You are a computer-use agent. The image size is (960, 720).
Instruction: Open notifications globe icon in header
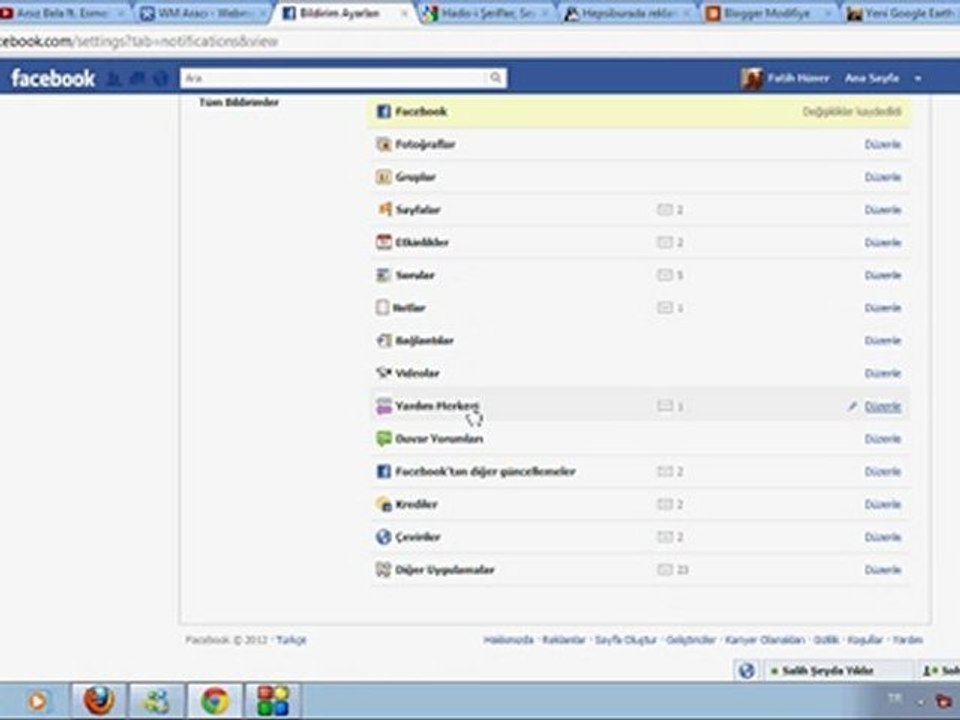point(160,78)
